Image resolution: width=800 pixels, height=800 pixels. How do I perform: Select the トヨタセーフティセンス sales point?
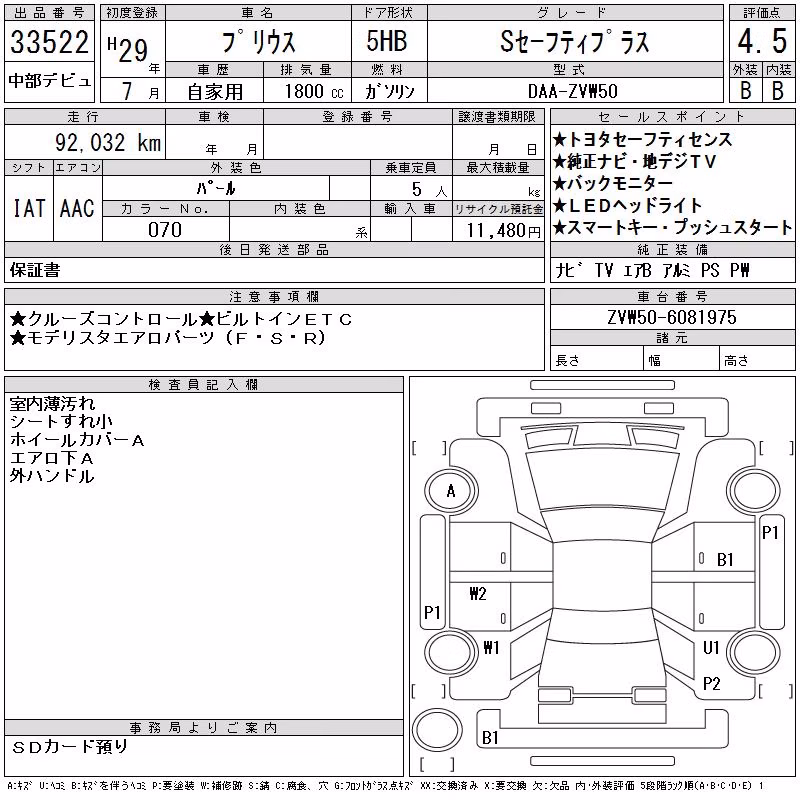pyautogui.click(x=643, y=139)
